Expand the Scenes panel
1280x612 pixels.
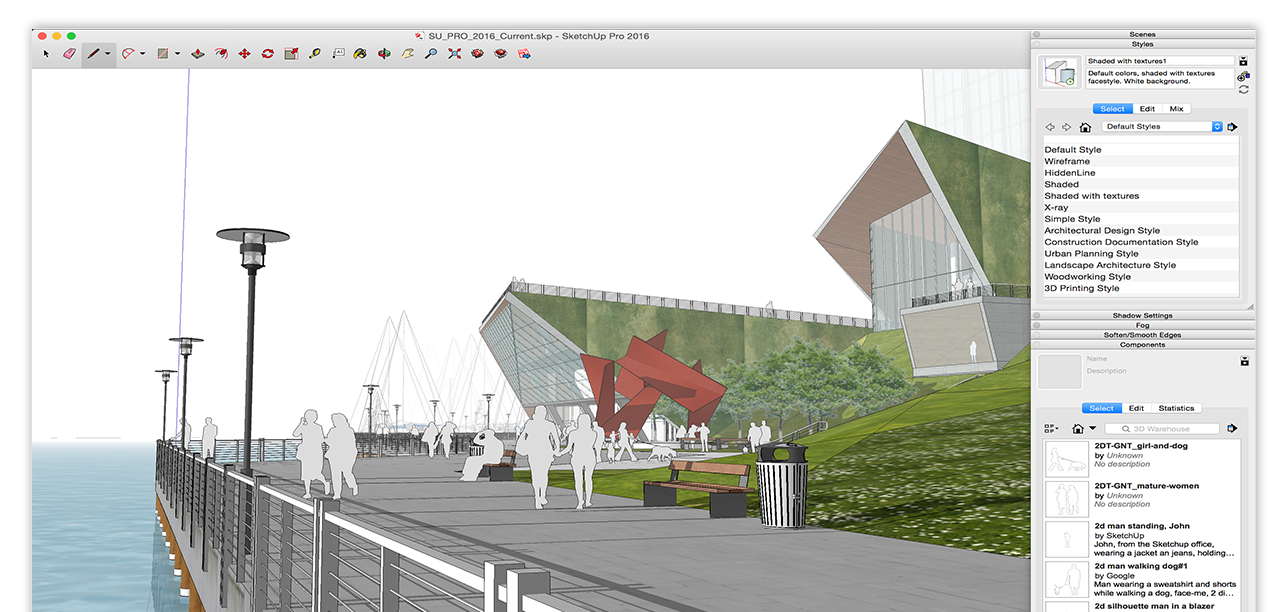(x=1142, y=34)
